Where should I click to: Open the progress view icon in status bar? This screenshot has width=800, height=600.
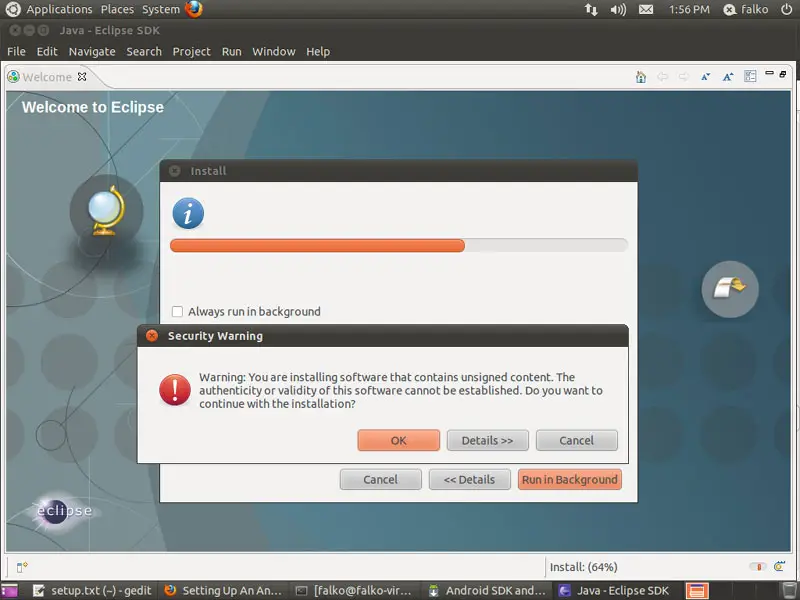(779, 566)
